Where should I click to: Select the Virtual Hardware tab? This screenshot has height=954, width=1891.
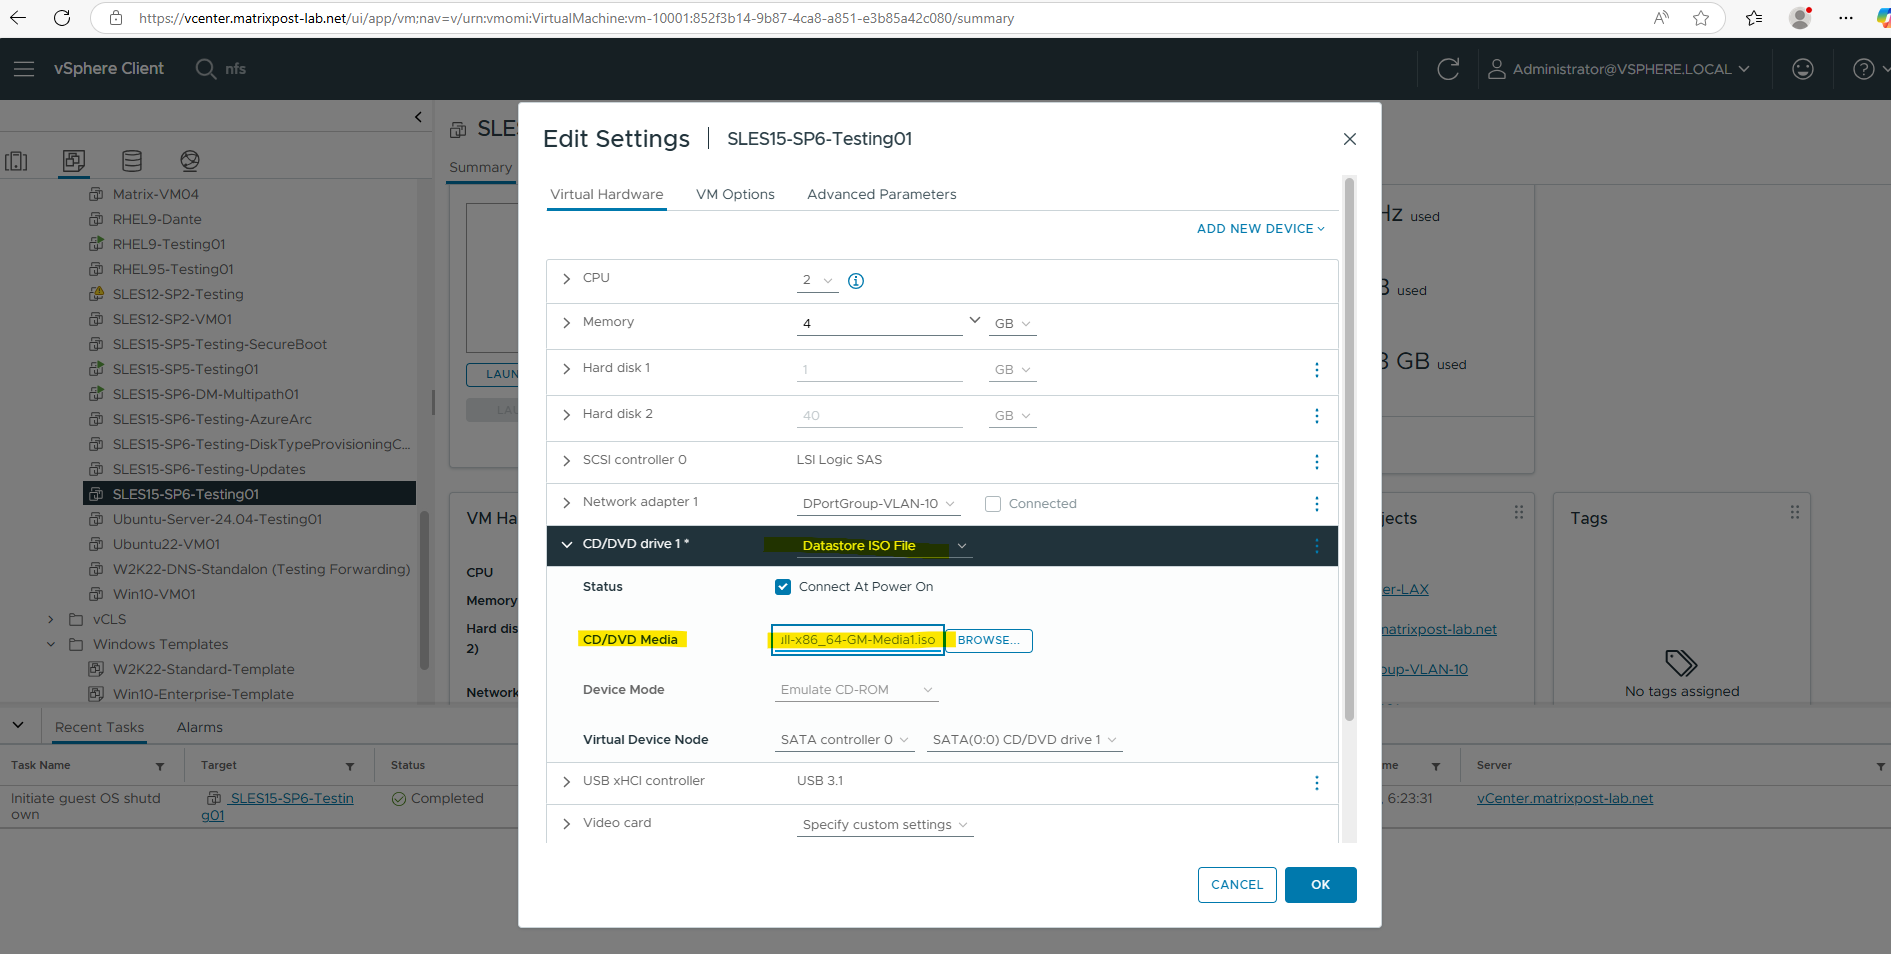pos(607,195)
